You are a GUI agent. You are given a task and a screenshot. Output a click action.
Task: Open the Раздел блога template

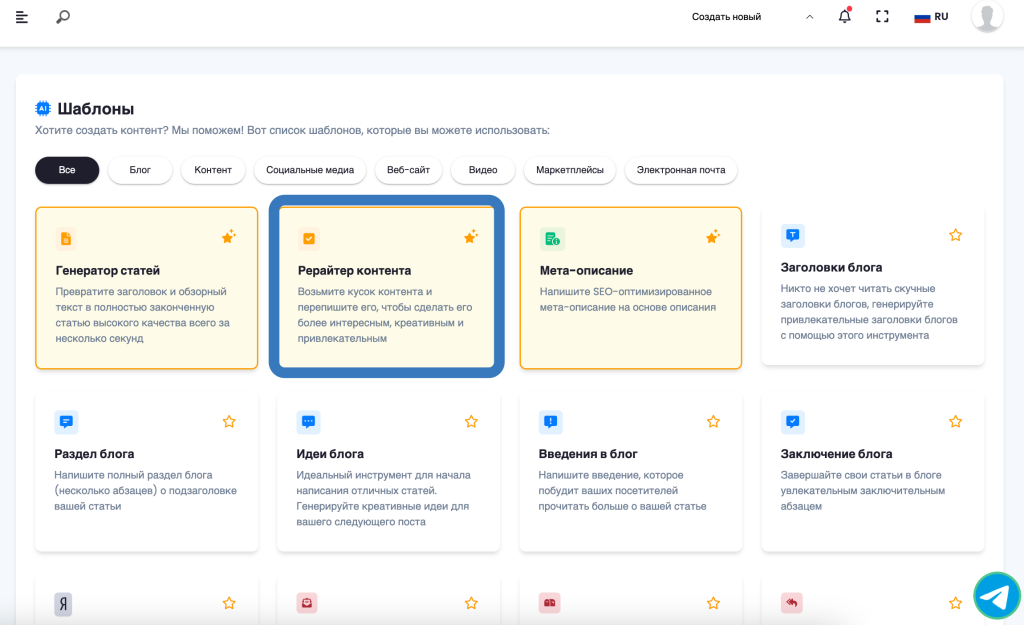tap(146, 472)
